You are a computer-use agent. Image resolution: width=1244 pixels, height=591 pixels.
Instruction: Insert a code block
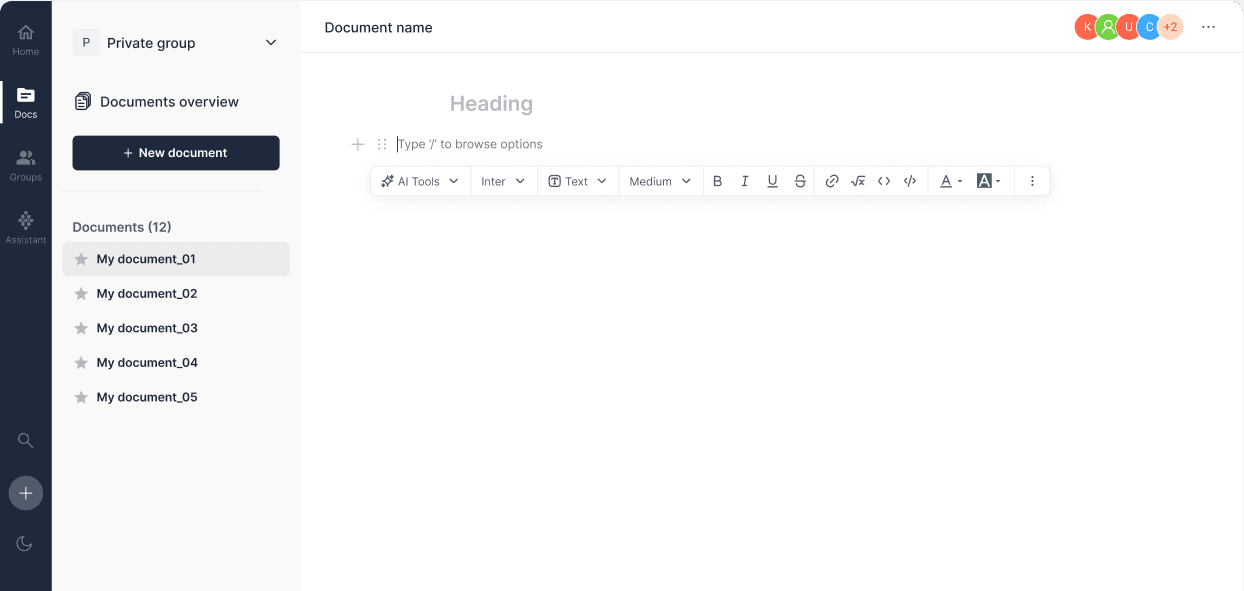tap(910, 181)
